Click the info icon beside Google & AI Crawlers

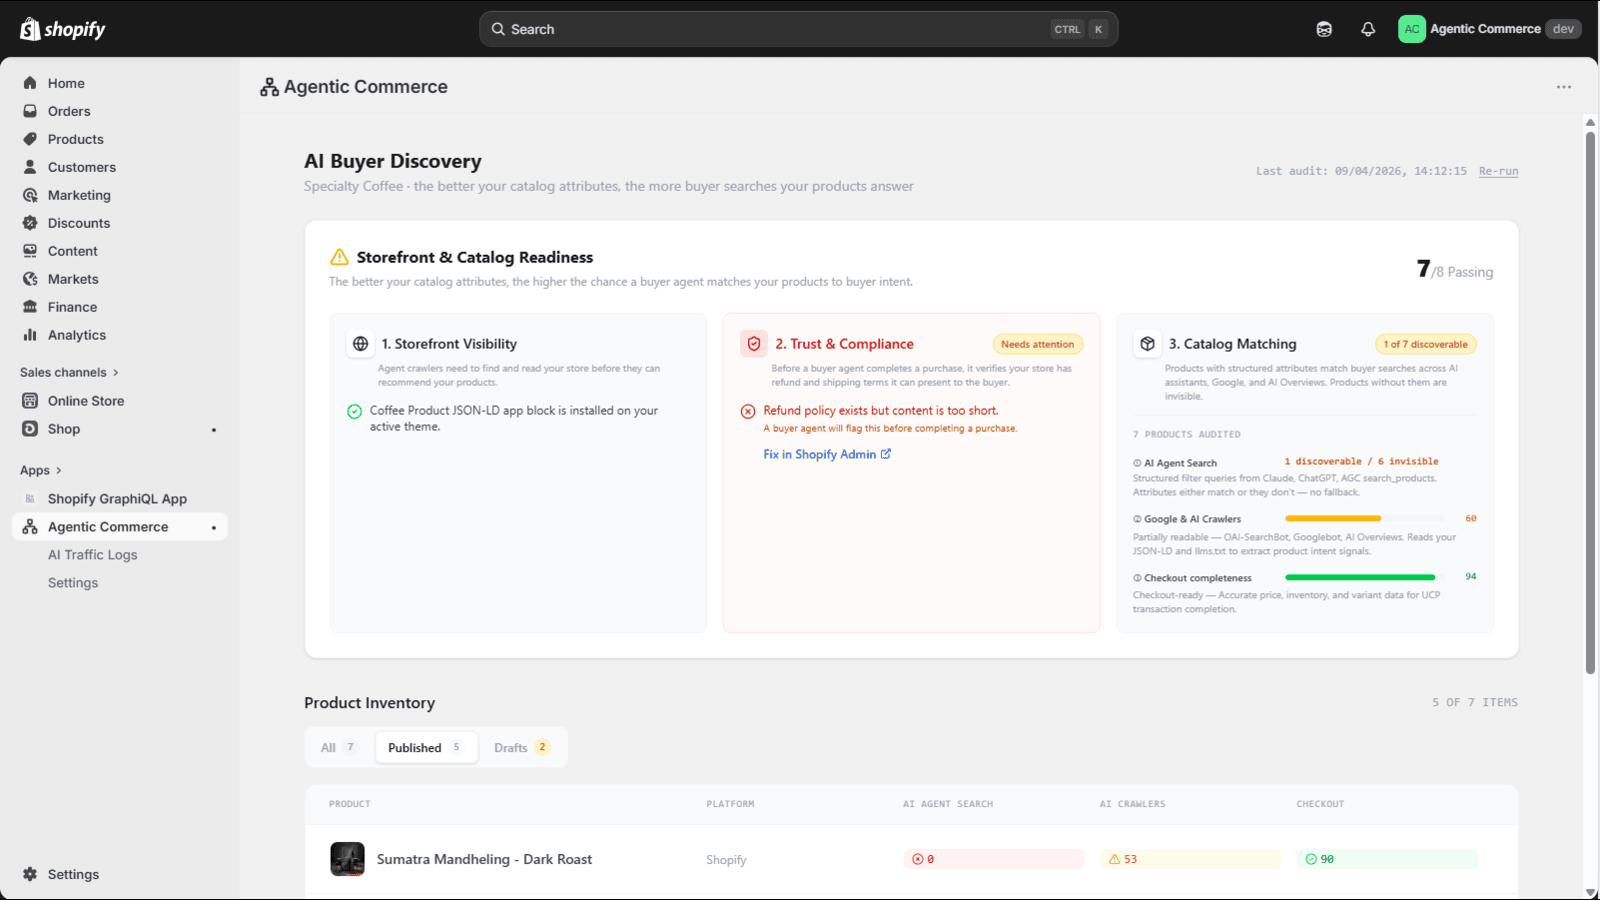coord(1137,519)
